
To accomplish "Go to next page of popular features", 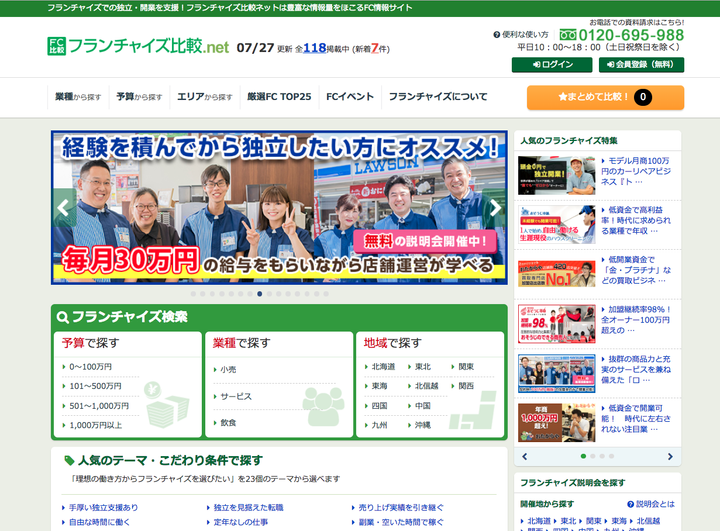I will (670, 457).
